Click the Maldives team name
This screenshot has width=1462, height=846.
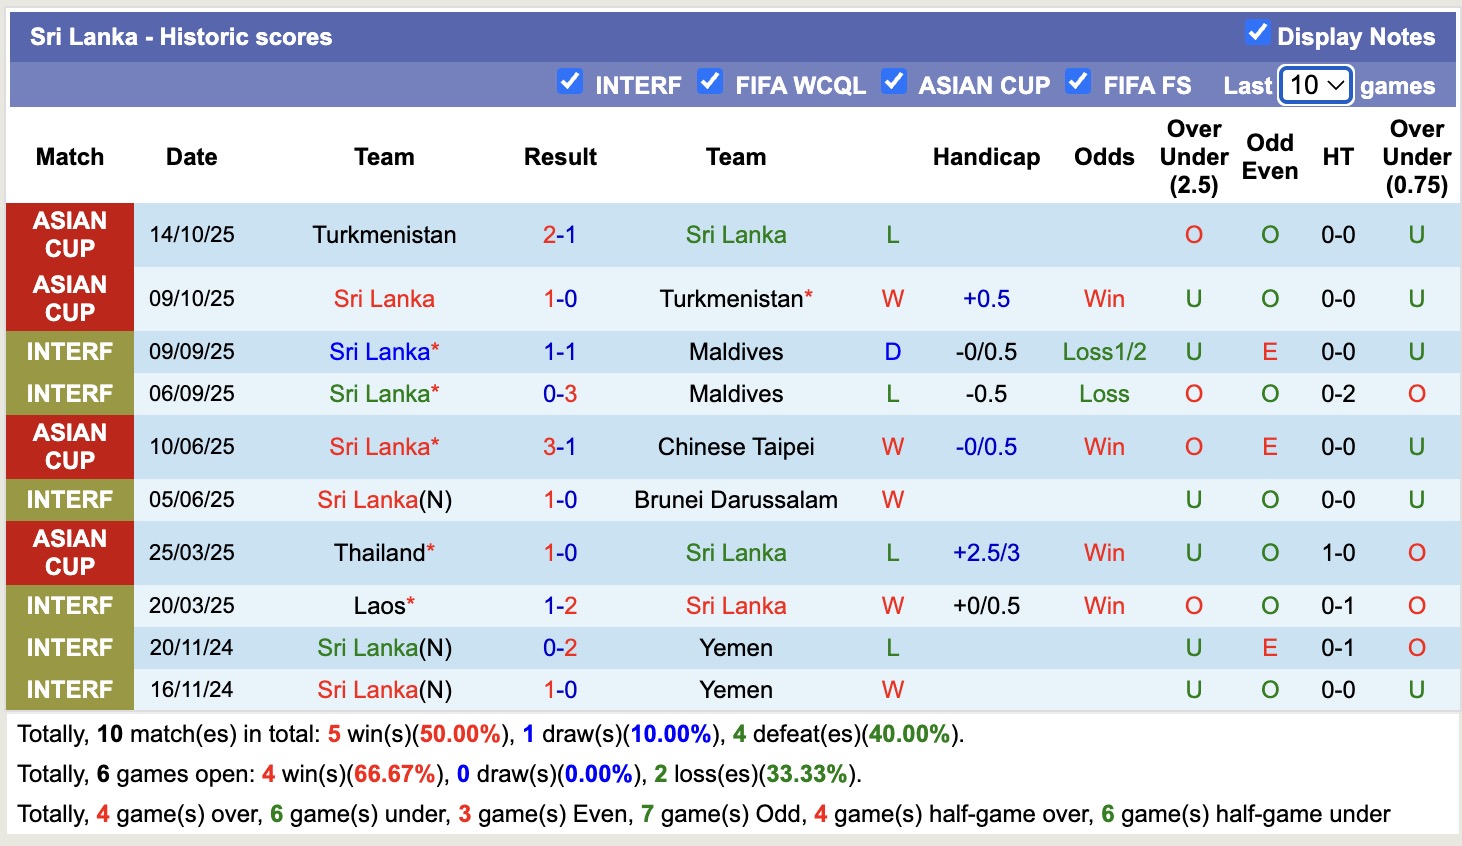tap(736, 351)
